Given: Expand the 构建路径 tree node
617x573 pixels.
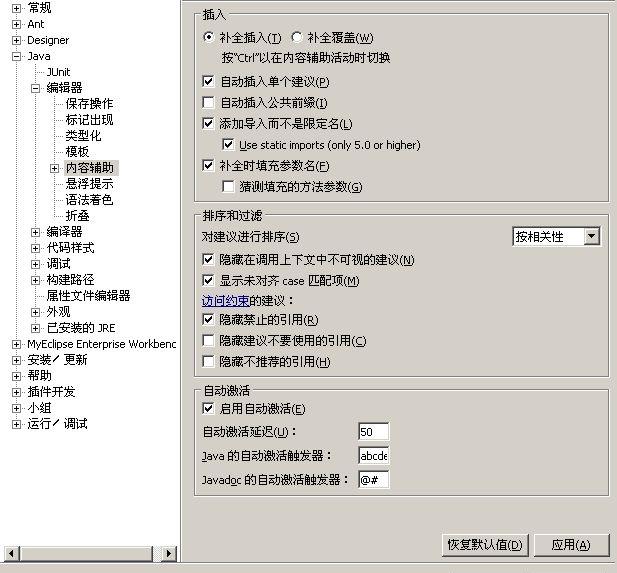Looking at the screenshot, I should coord(35,280).
